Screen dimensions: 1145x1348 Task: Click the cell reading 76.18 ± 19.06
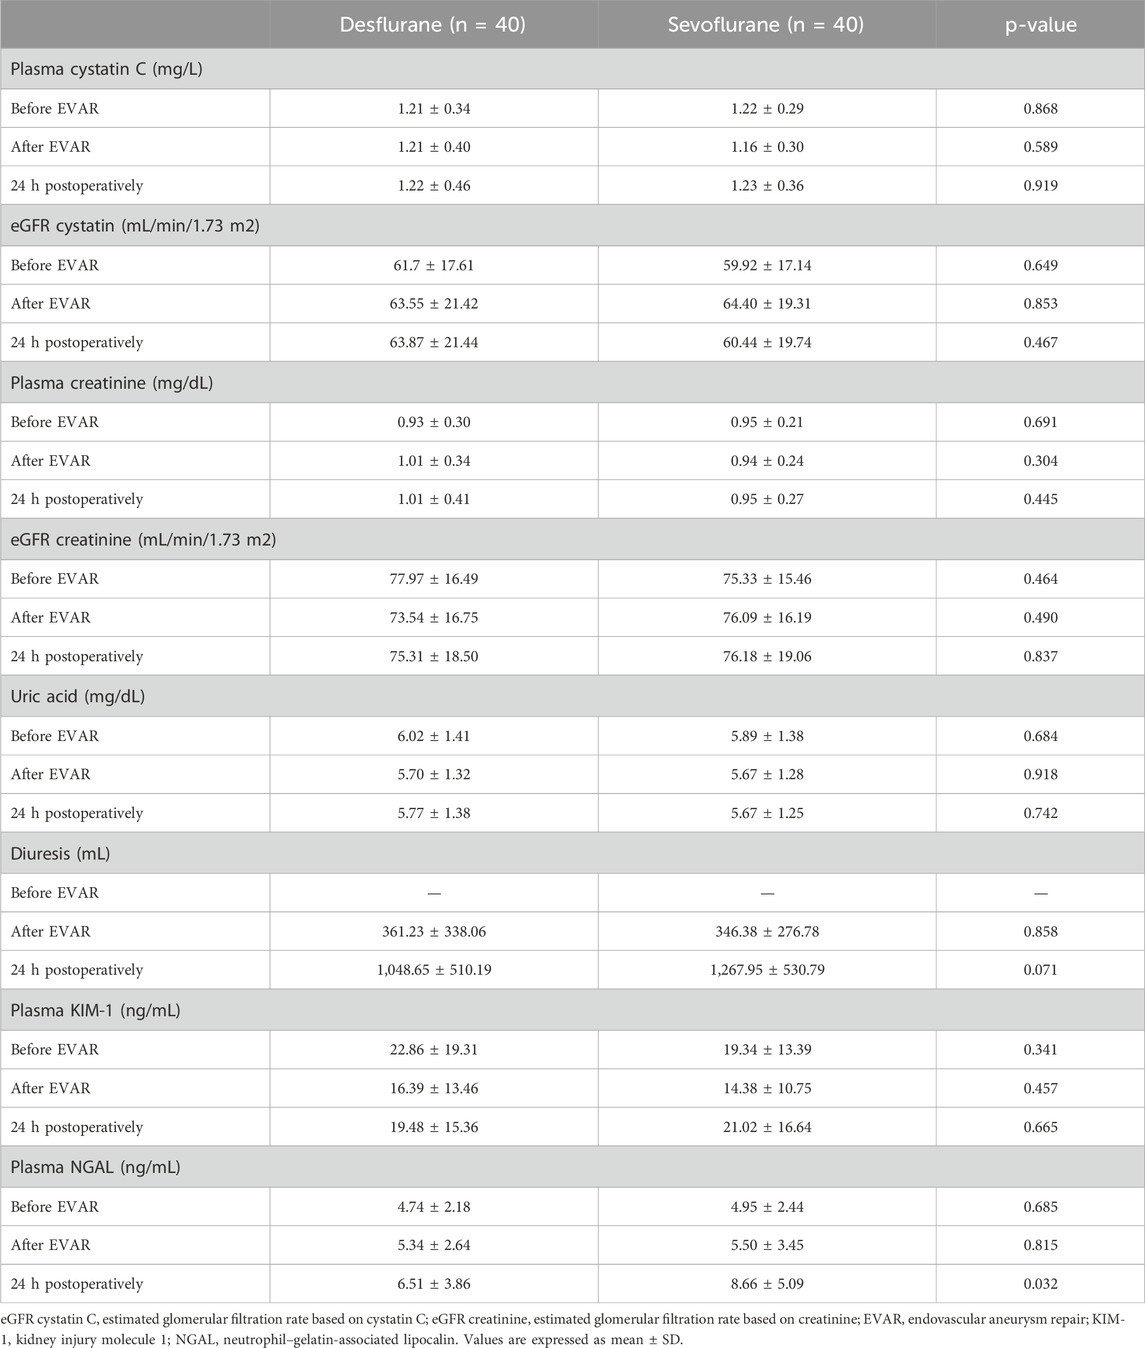pyautogui.click(x=766, y=657)
